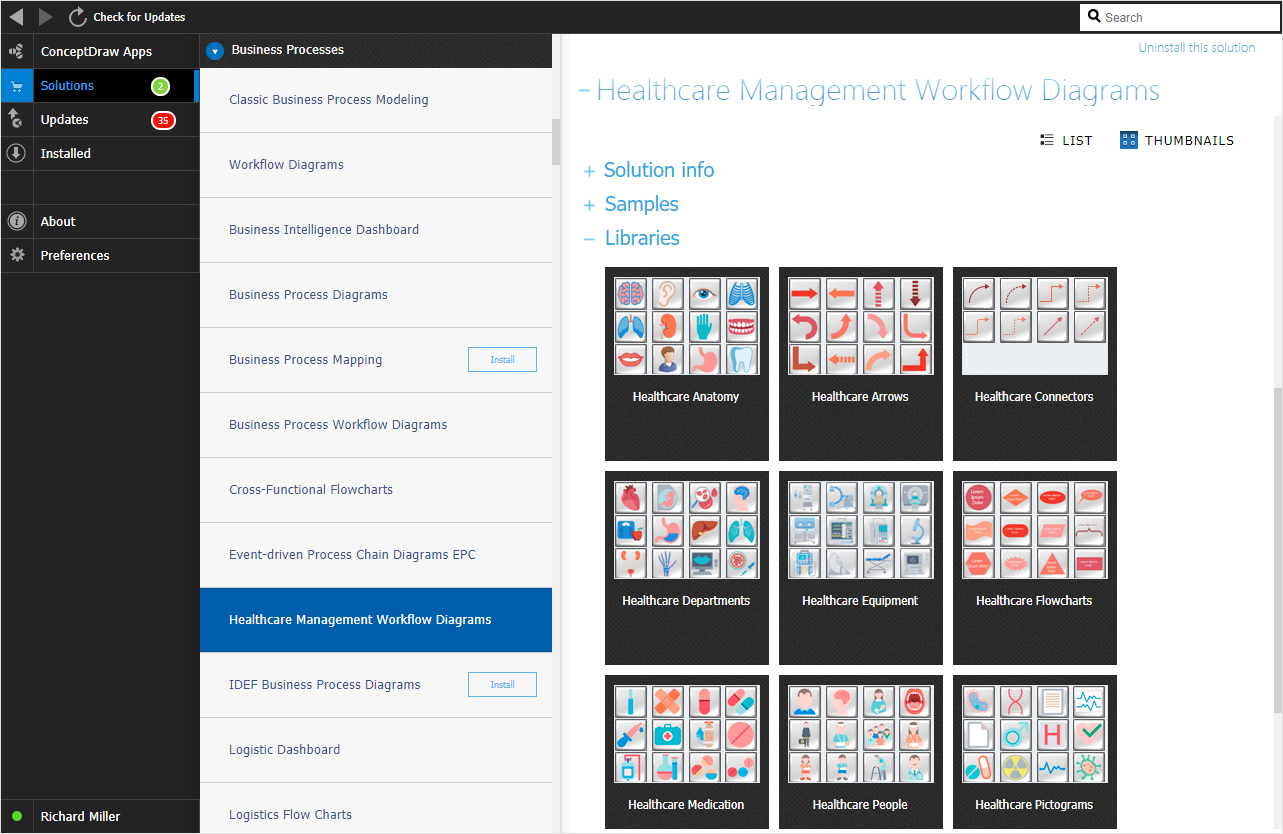Click the ConceptDraw Apps sidebar icon
Image resolution: width=1283 pixels, height=834 pixels.
tap(16, 51)
